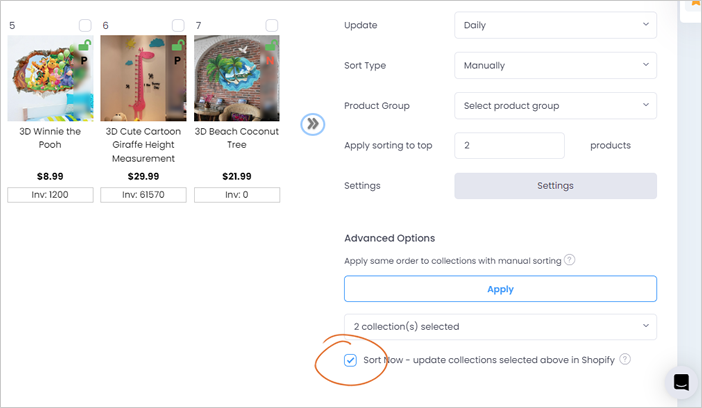Select checkbox for product number 6
Image resolution: width=702 pixels, height=408 pixels.
[x=178, y=25]
